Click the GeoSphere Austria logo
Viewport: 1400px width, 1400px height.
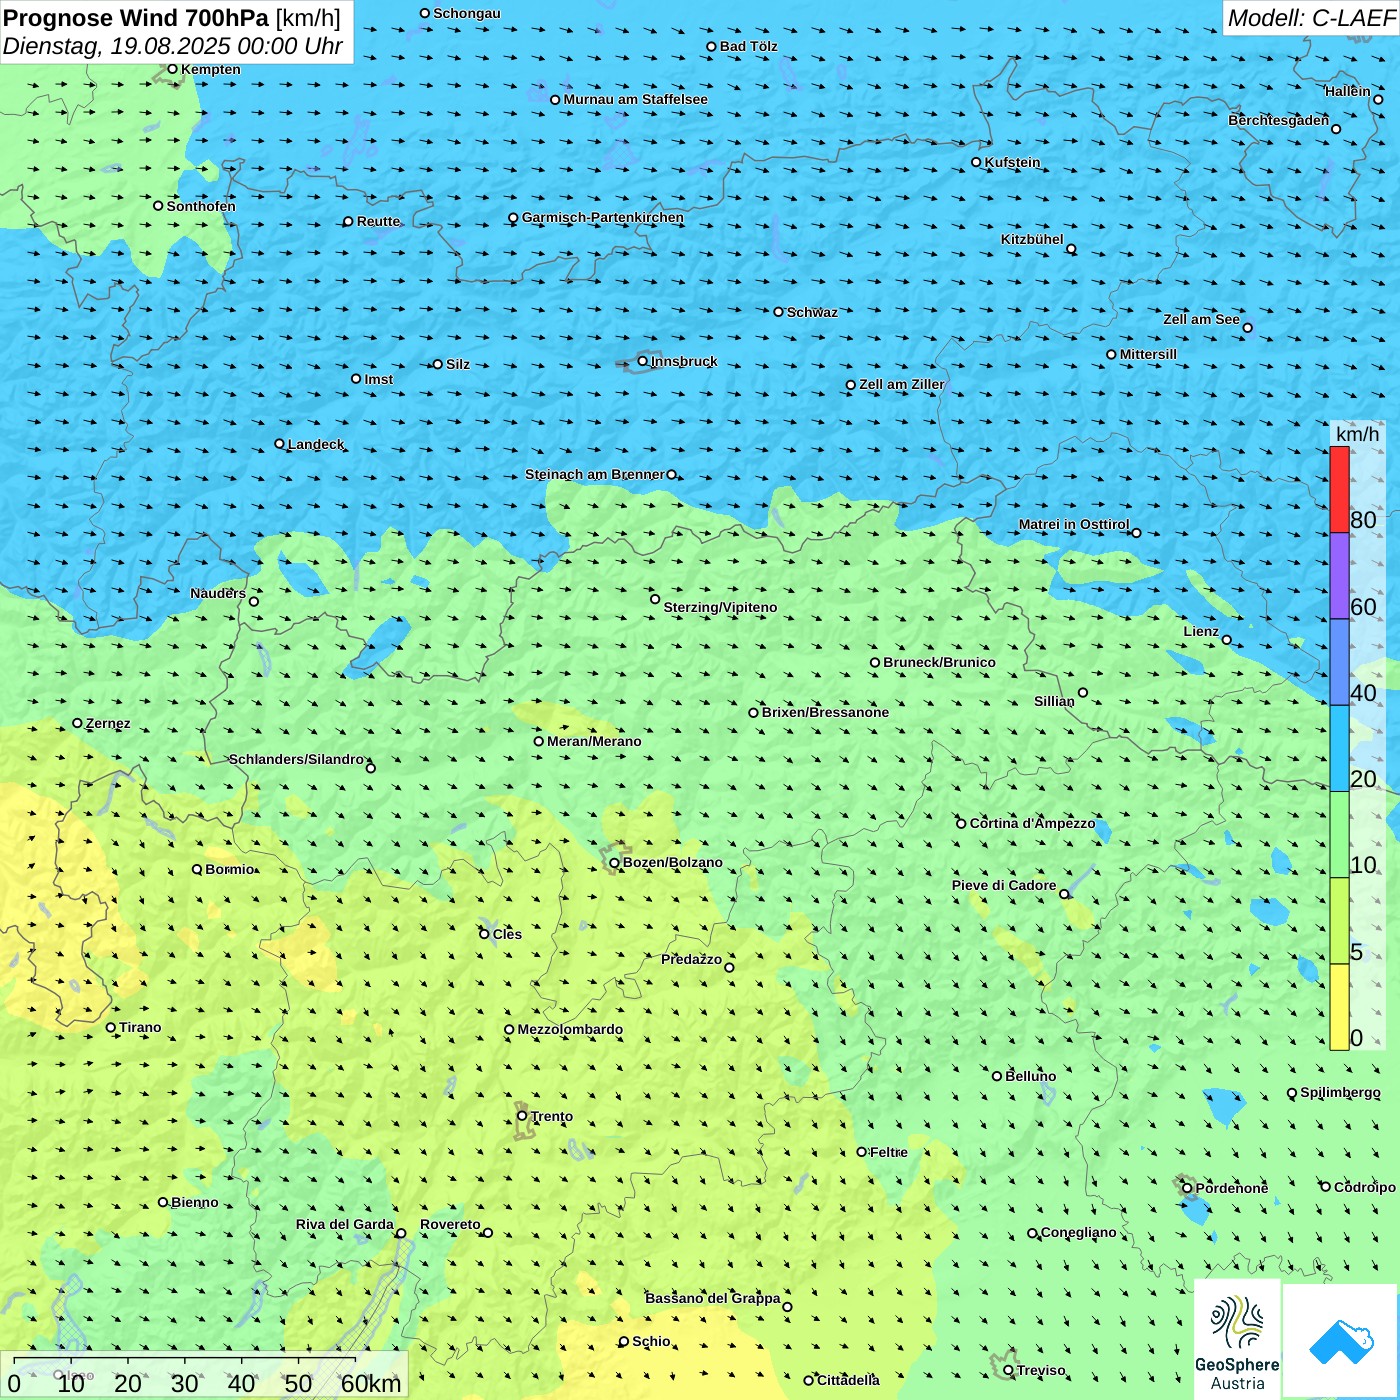pos(1237,1340)
